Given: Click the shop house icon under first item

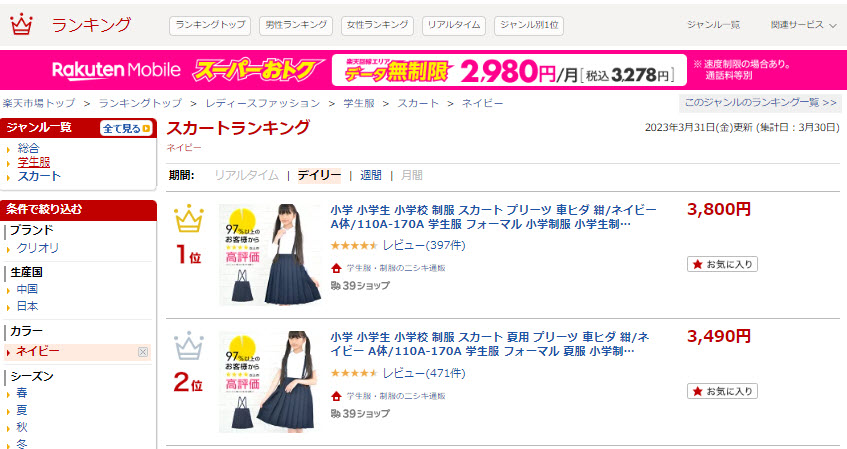Looking at the screenshot, I should click(336, 268).
